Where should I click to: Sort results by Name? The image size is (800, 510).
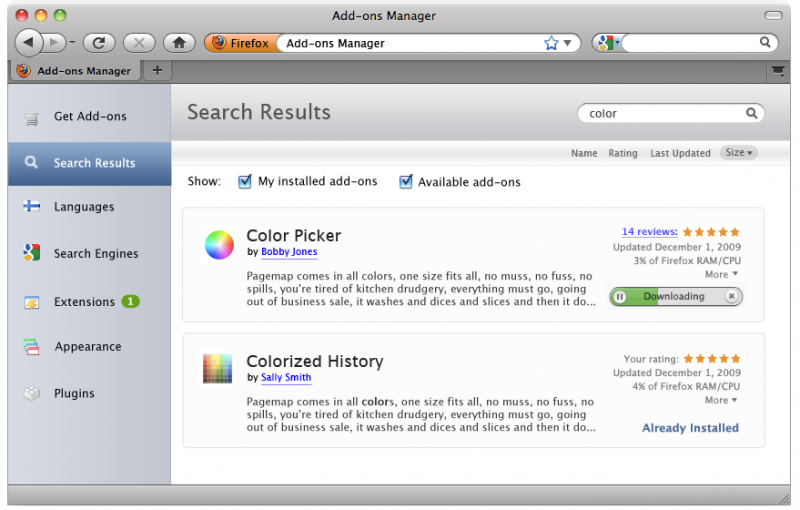click(584, 153)
